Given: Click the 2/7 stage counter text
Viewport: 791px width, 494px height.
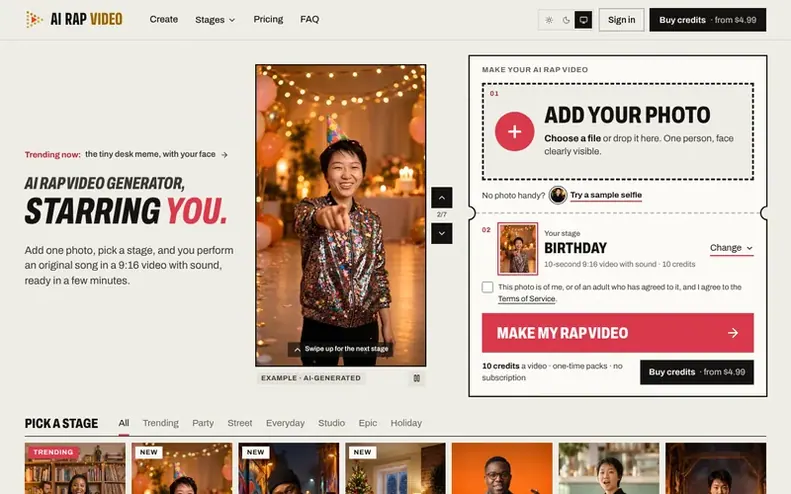Looking at the screenshot, I should [441, 215].
